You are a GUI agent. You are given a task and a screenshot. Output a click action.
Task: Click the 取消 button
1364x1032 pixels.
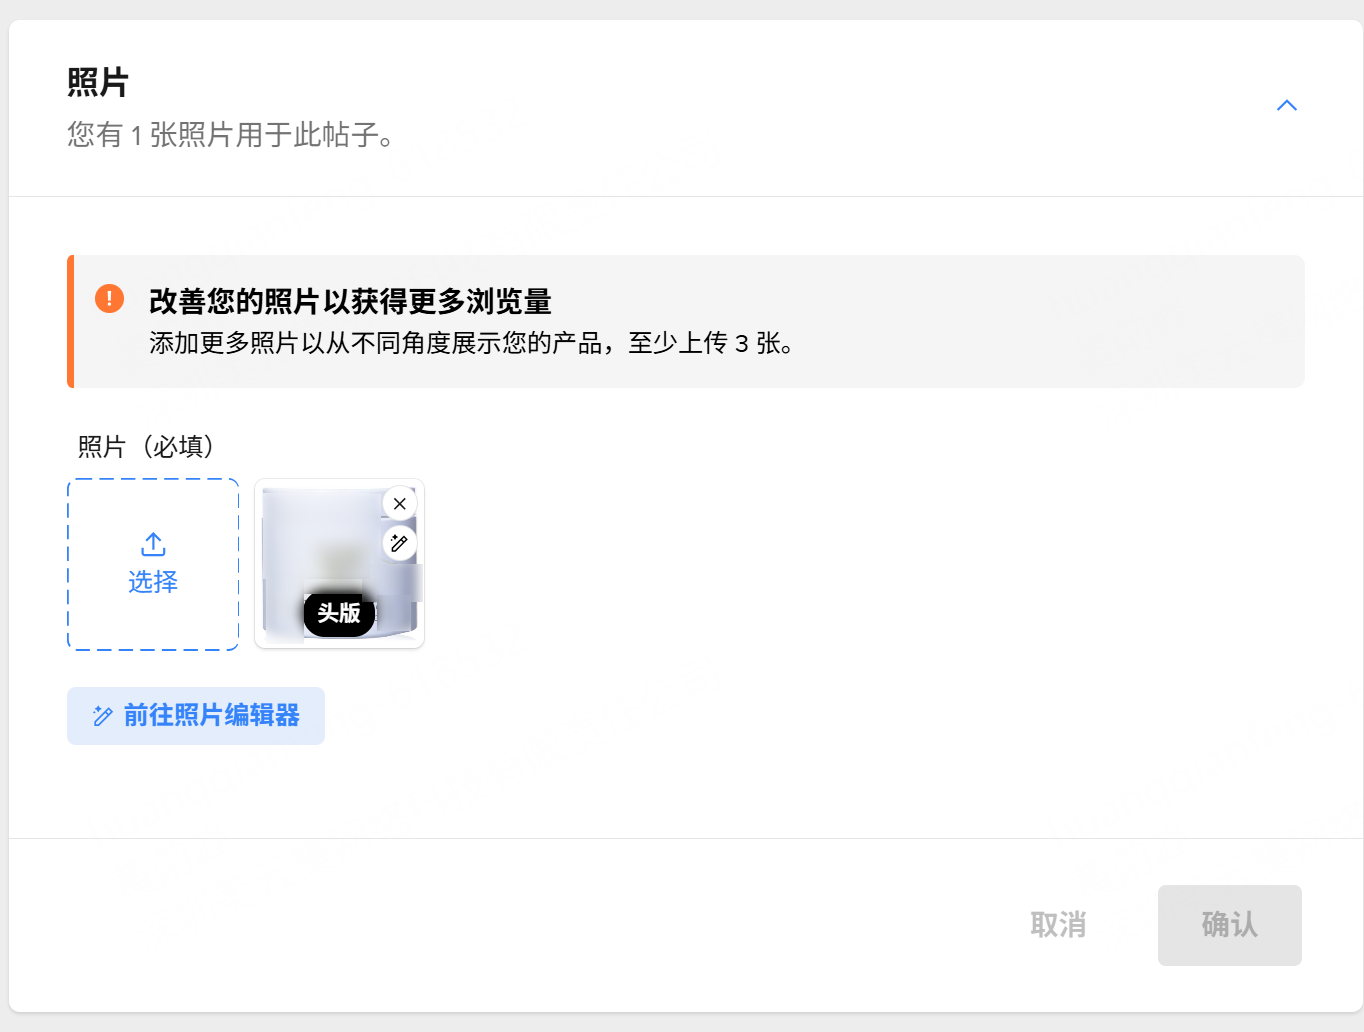pyautogui.click(x=1058, y=925)
